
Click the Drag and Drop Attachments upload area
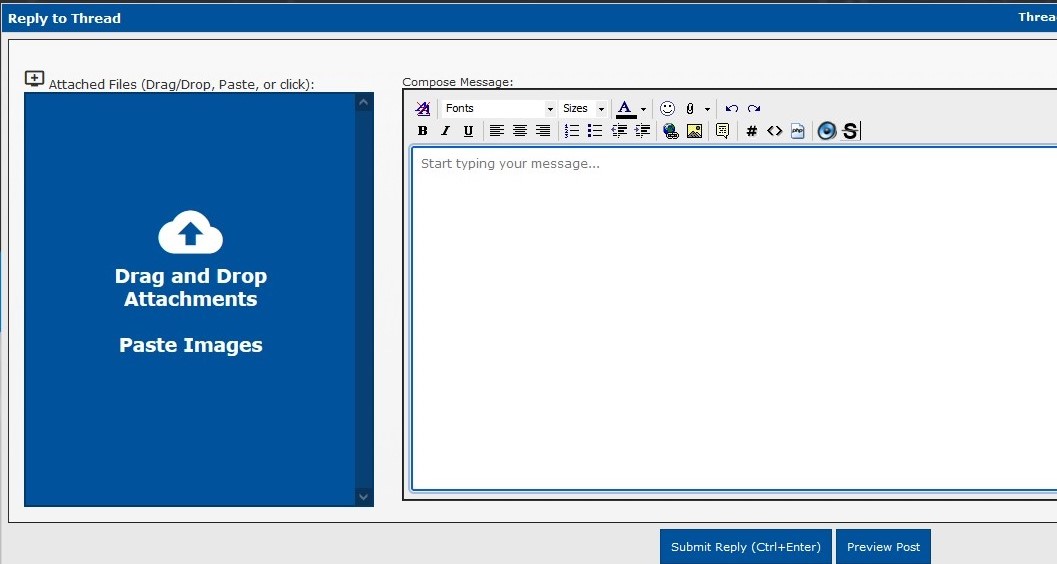click(190, 299)
